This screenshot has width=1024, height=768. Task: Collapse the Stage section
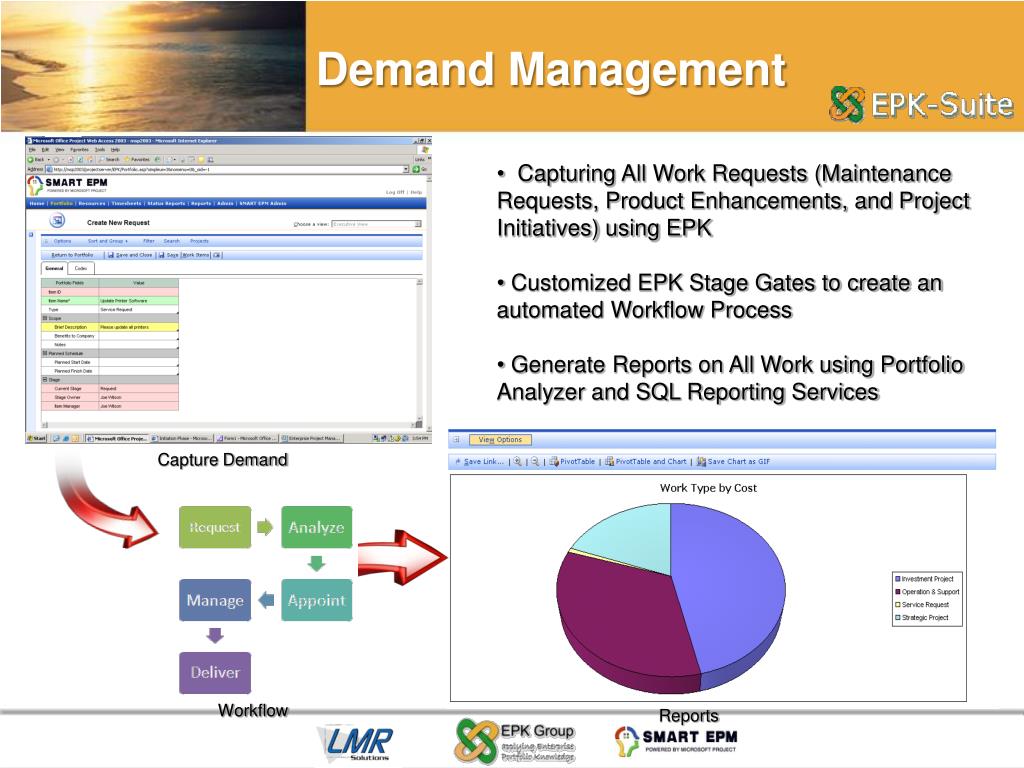point(45,379)
